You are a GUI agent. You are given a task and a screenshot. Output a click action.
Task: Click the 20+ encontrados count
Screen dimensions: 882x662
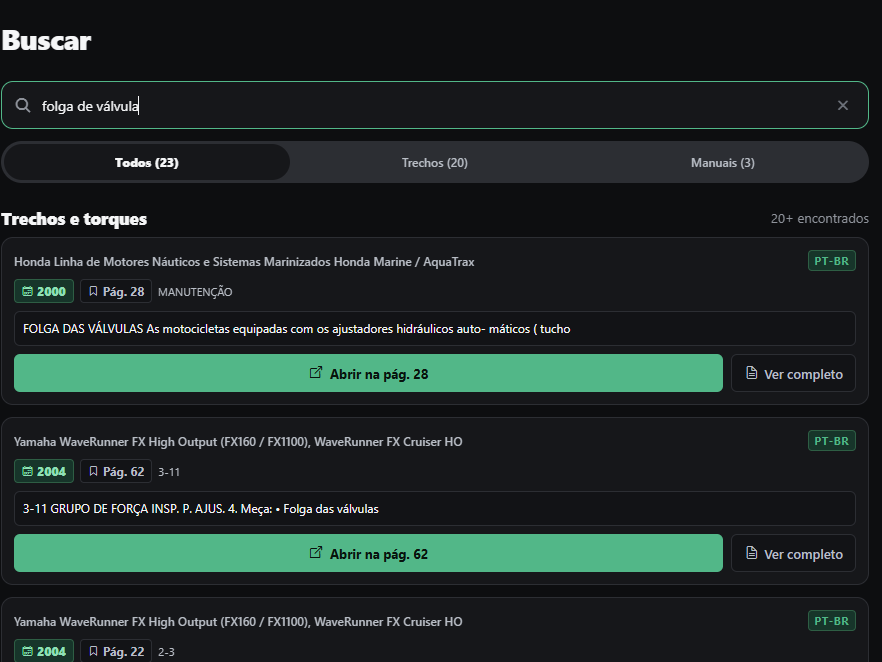pyautogui.click(x=820, y=218)
